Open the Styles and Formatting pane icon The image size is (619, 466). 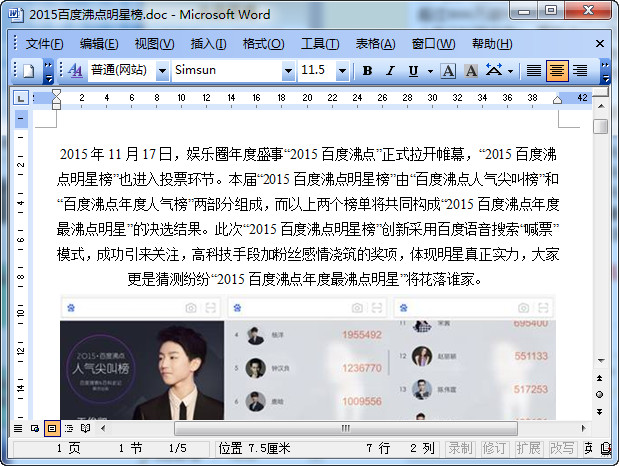click(75, 71)
